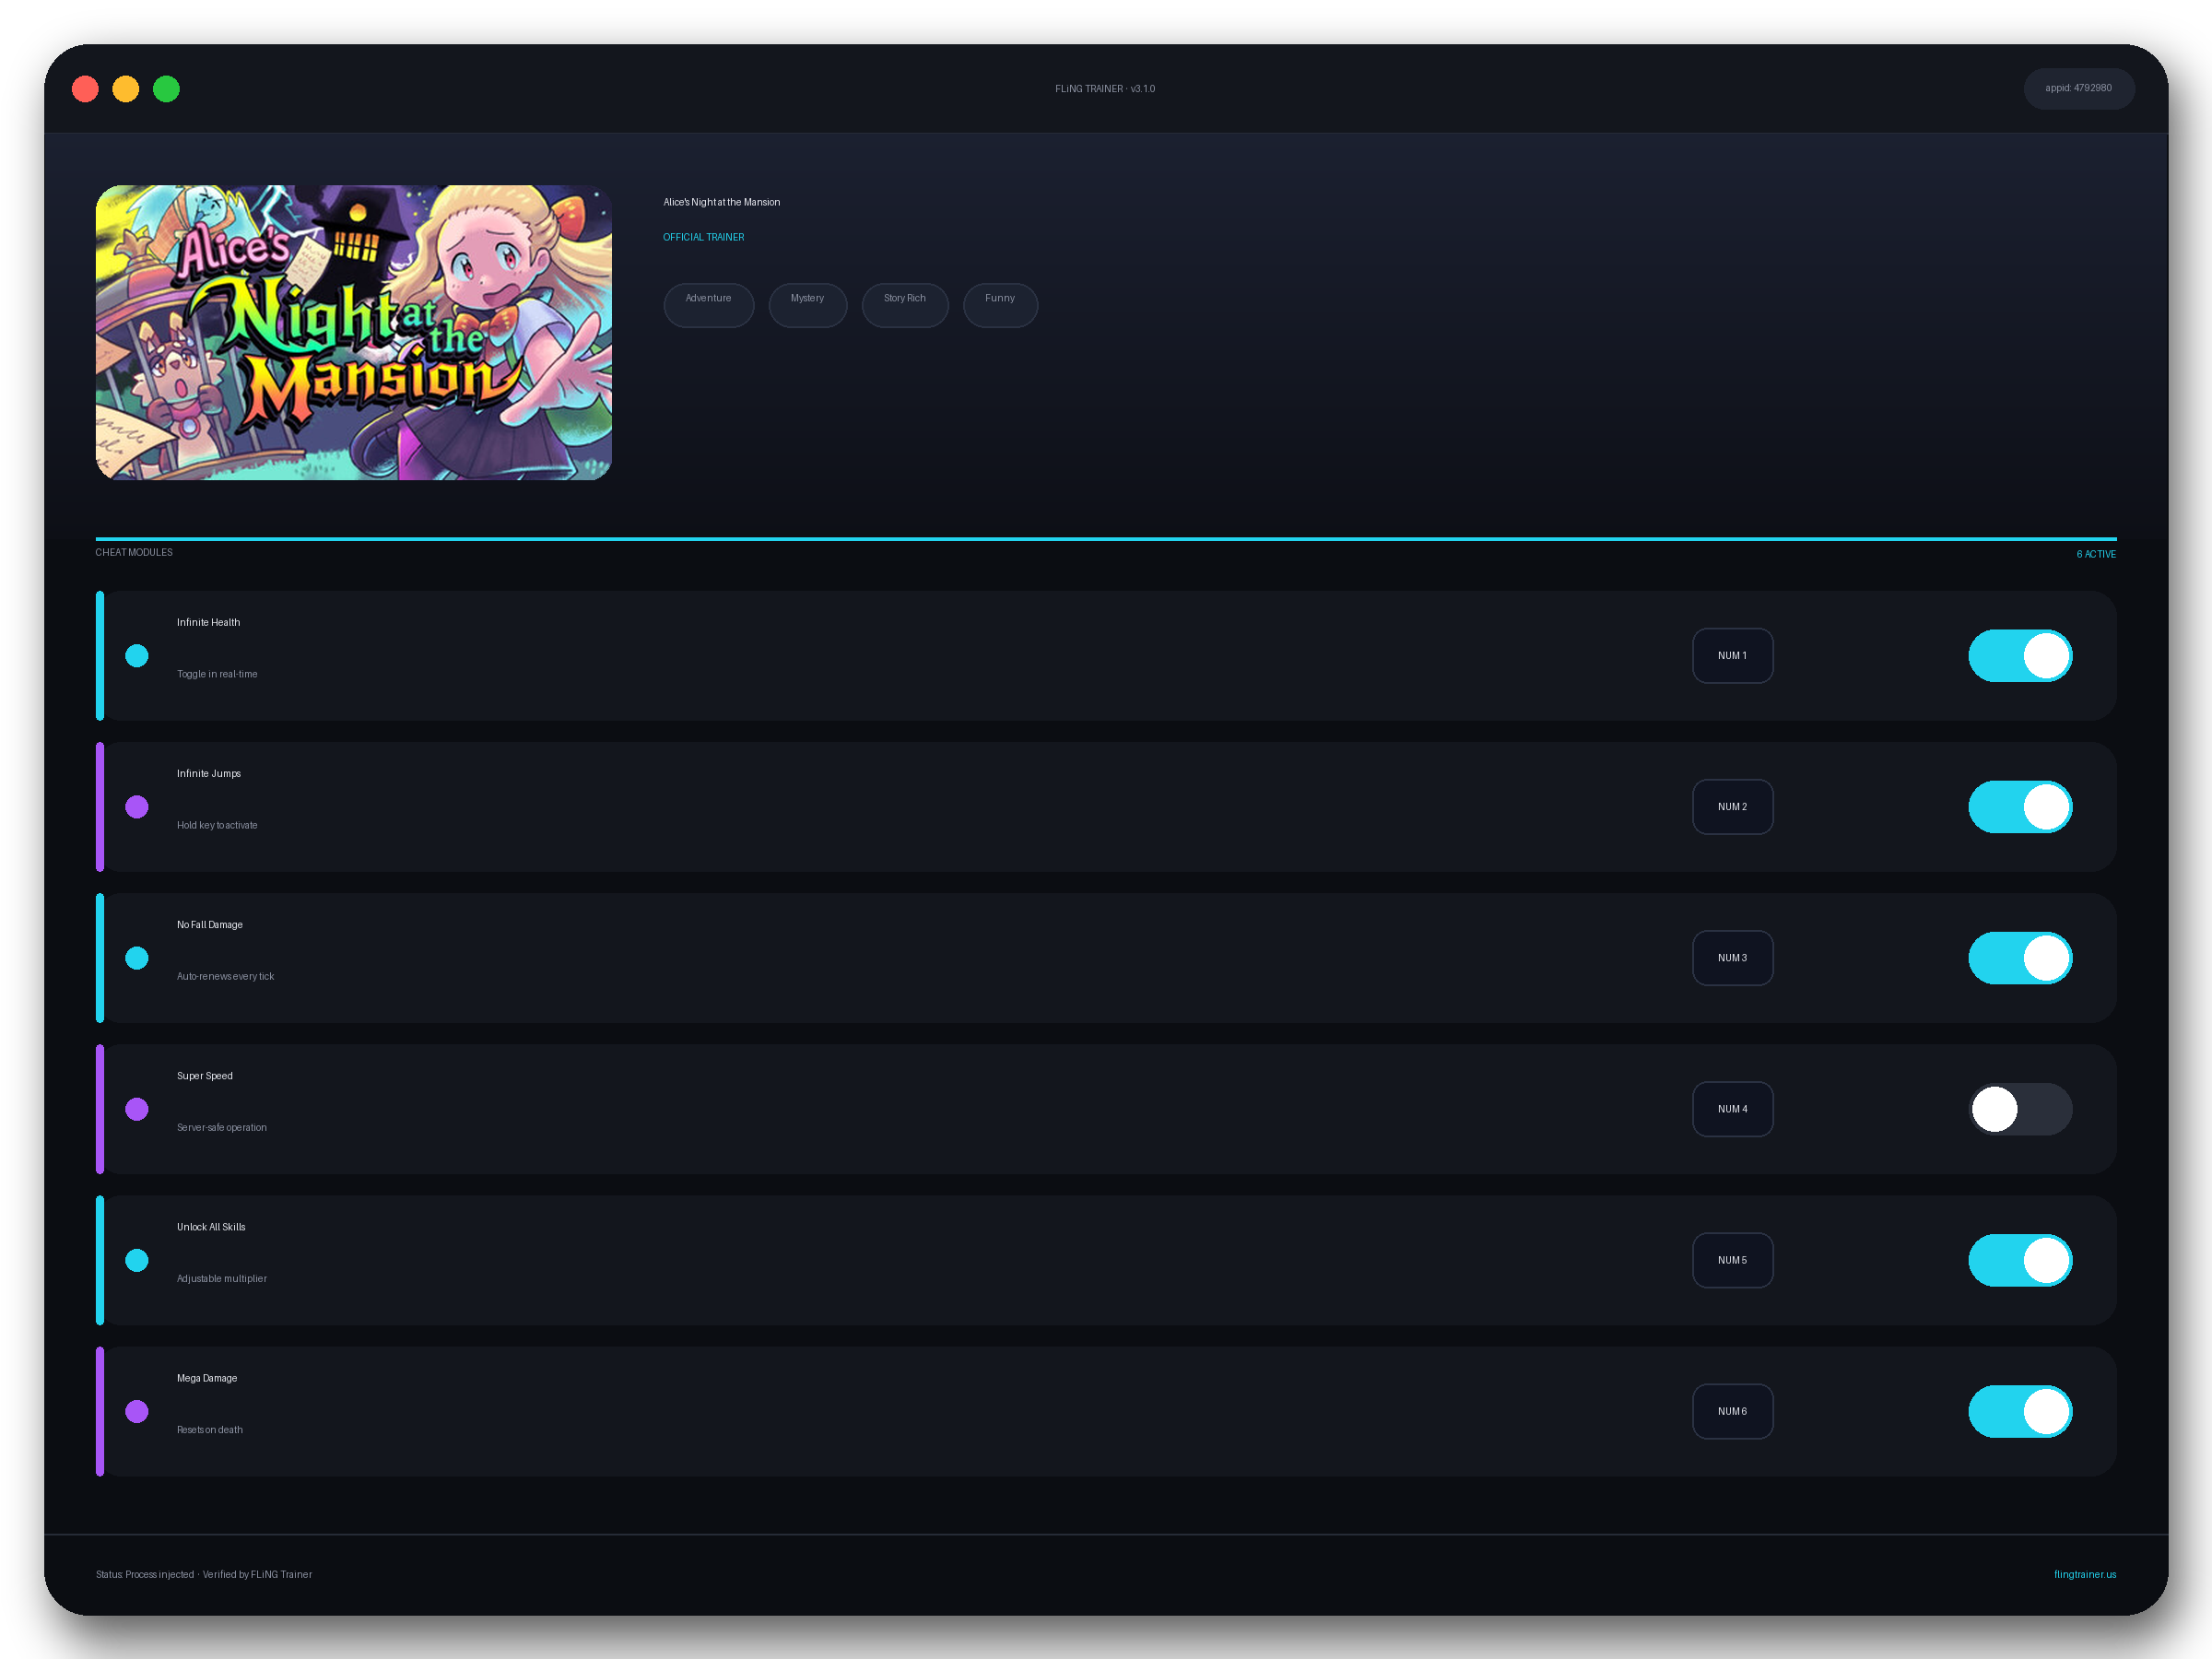Click the 6 ACTIVE counter
Image resolution: width=2212 pixels, height=1659 pixels.
[2095, 554]
